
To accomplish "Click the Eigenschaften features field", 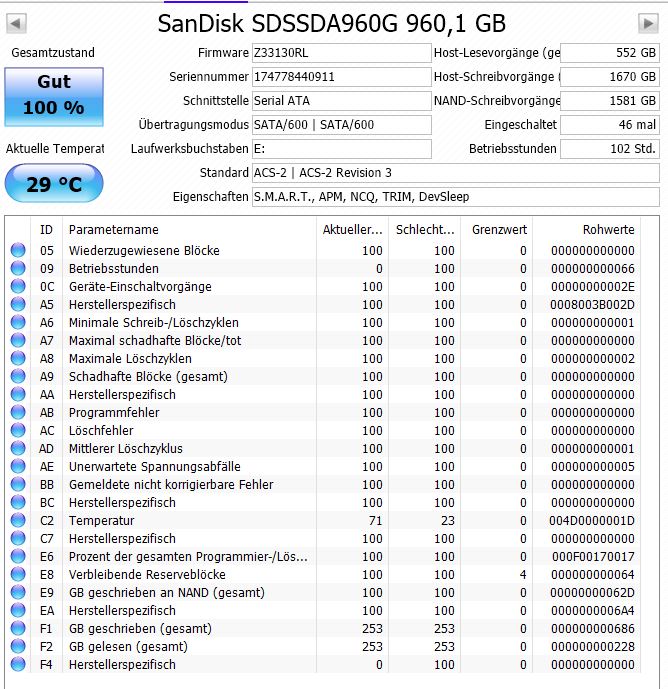I will (456, 197).
